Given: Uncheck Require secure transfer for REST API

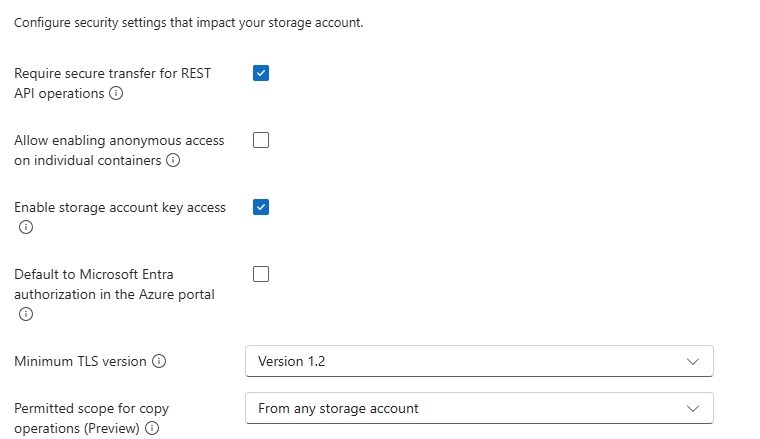Looking at the screenshot, I should pyautogui.click(x=261, y=73).
